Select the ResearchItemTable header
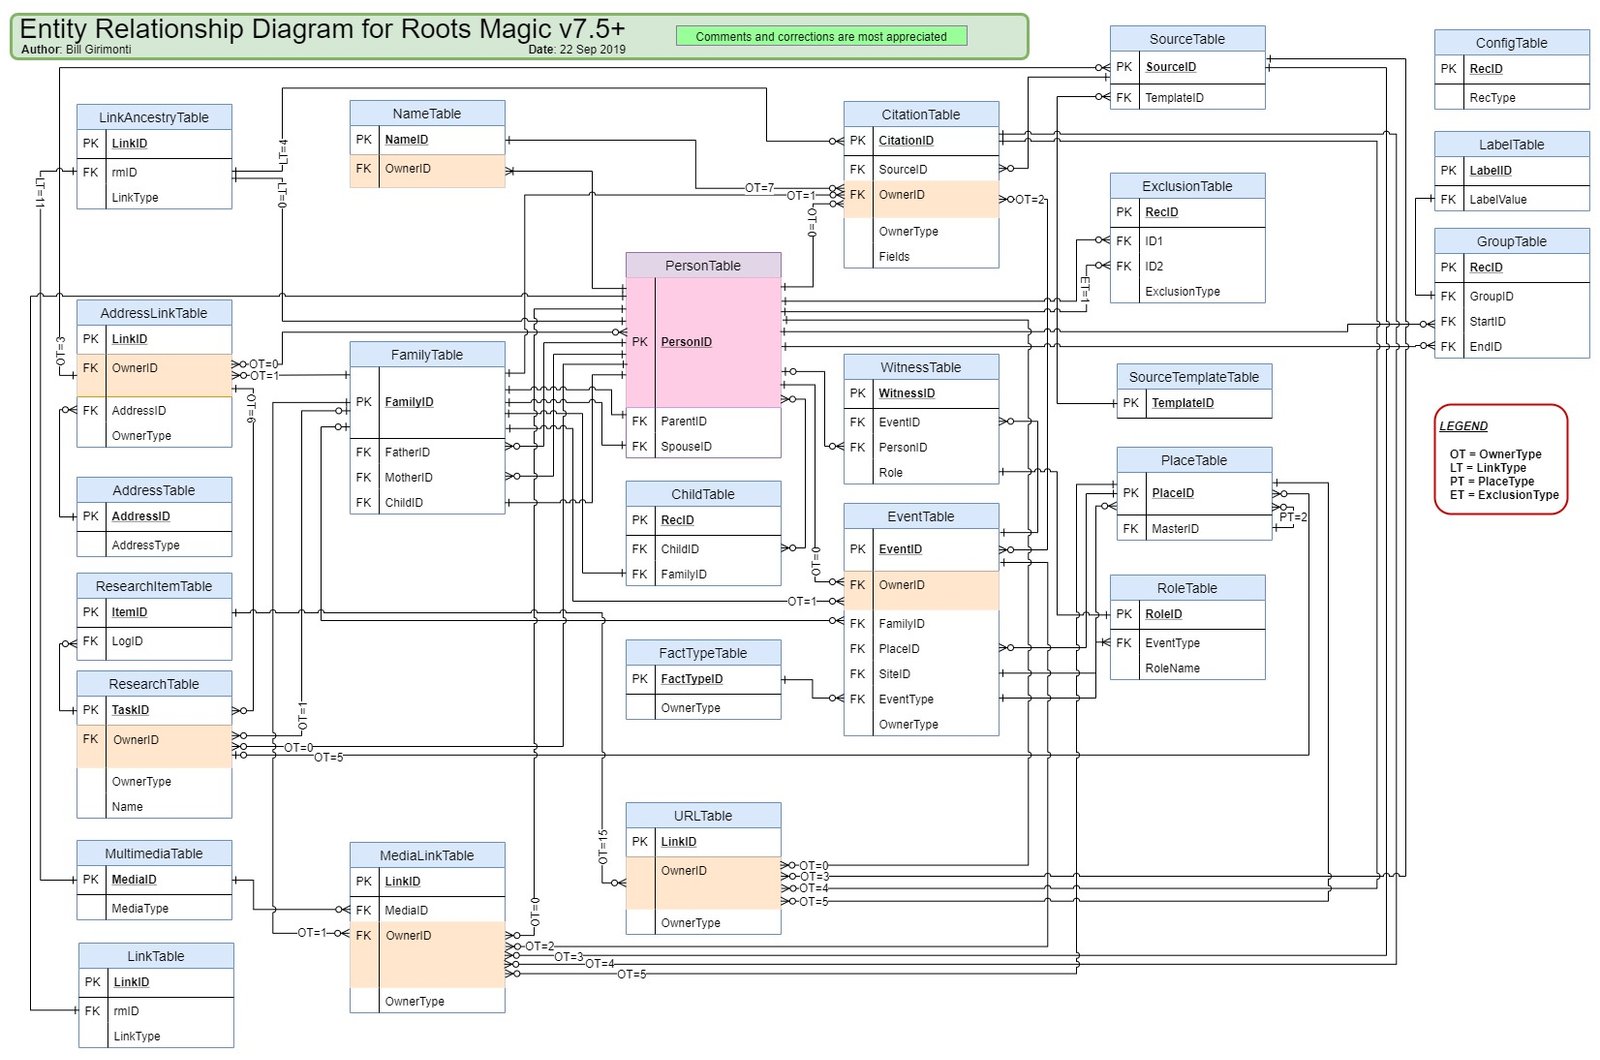This screenshot has height=1060, width=1600. [x=154, y=587]
